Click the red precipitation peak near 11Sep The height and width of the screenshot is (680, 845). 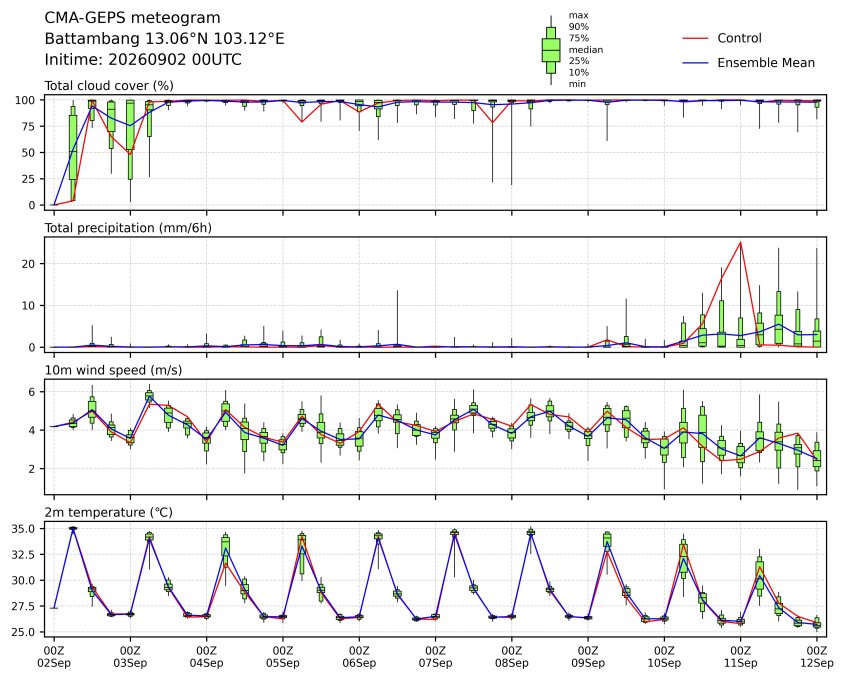coord(741,242)
